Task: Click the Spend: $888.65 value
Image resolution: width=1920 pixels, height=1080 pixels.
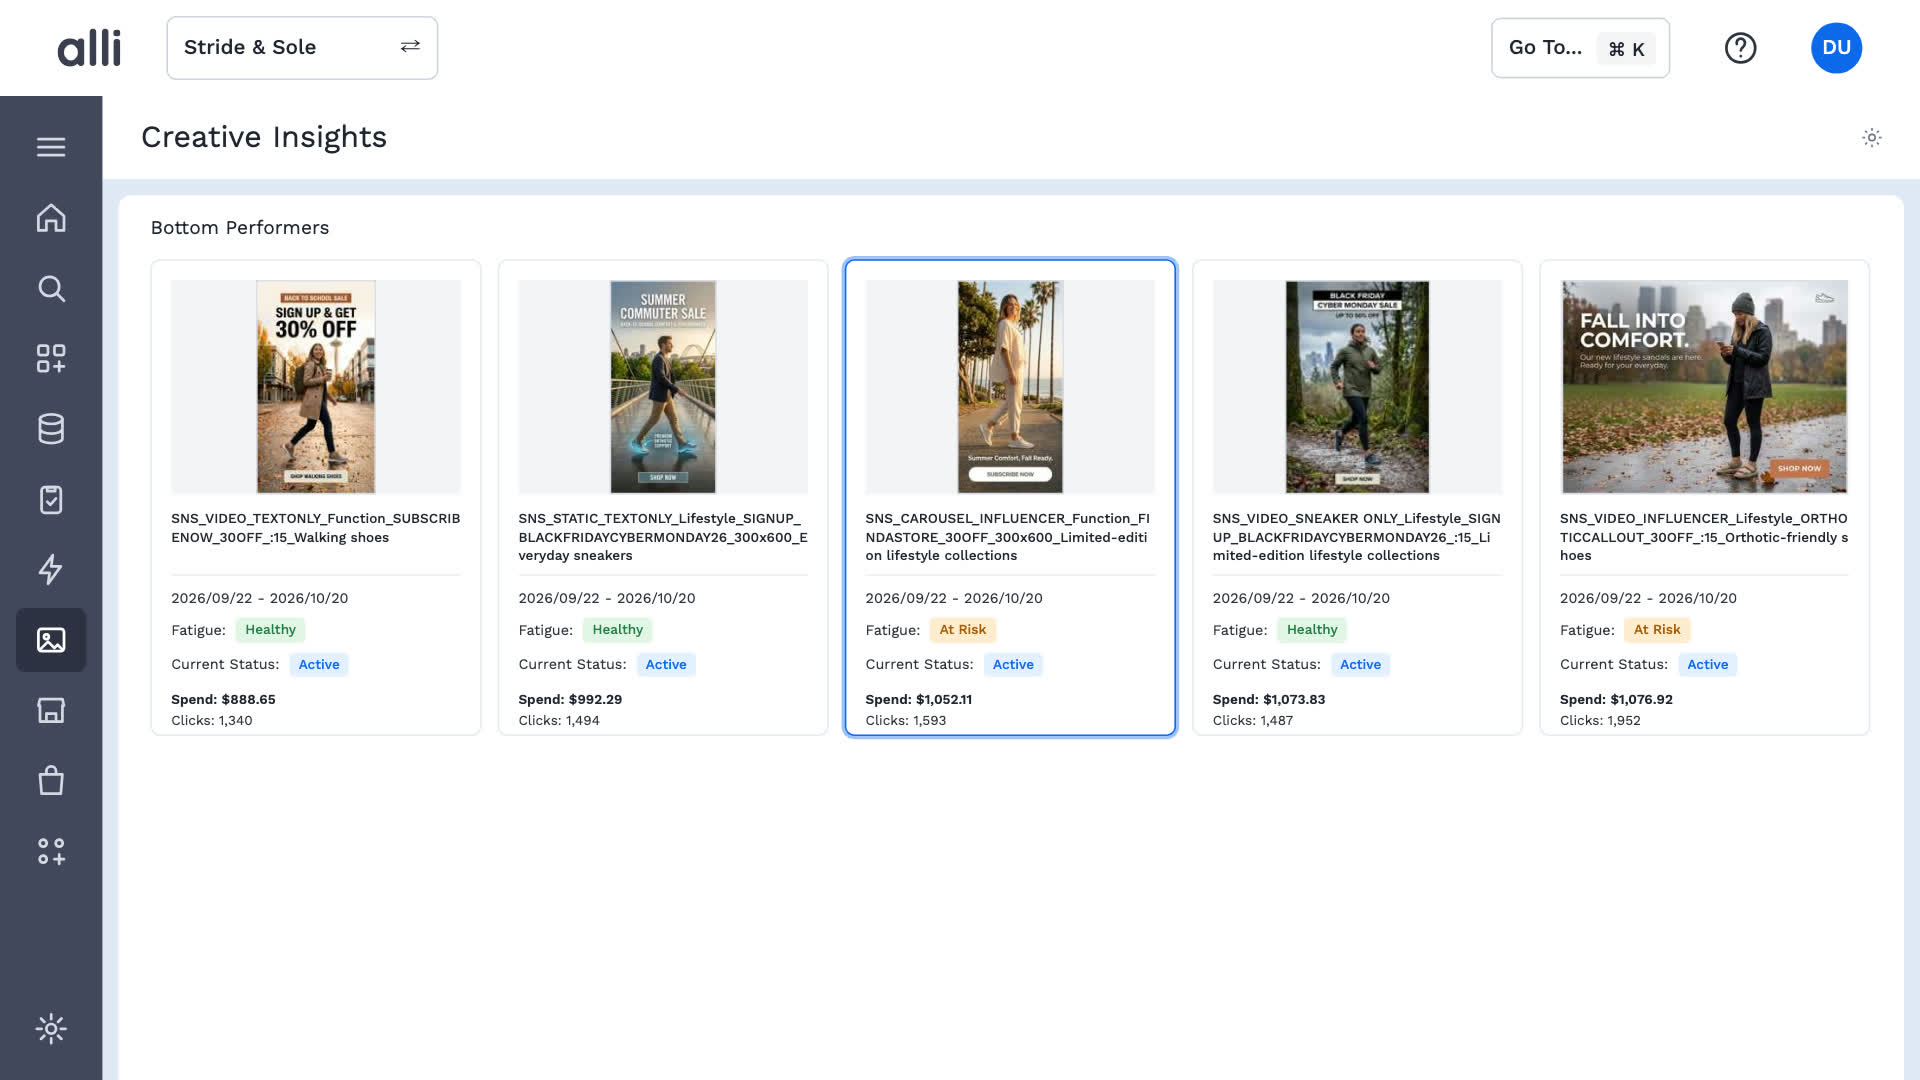Action: click(x=223, y=700)
